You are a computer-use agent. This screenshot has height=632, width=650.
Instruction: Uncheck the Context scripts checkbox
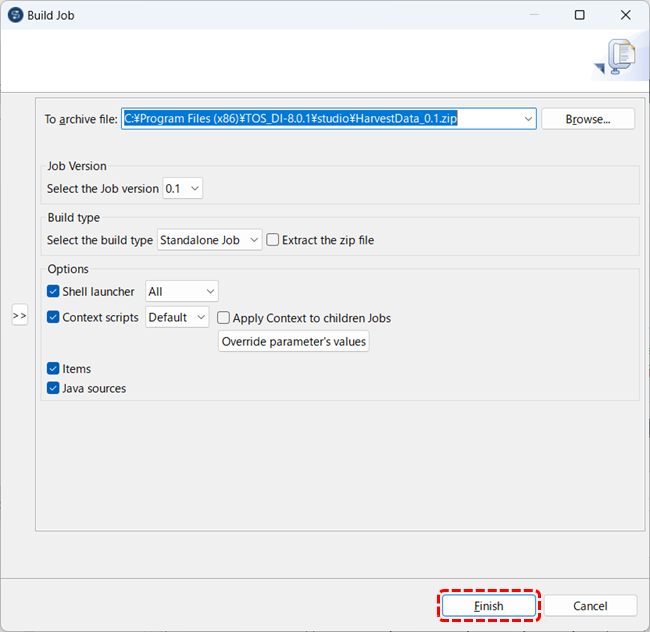tap(53, 317)
